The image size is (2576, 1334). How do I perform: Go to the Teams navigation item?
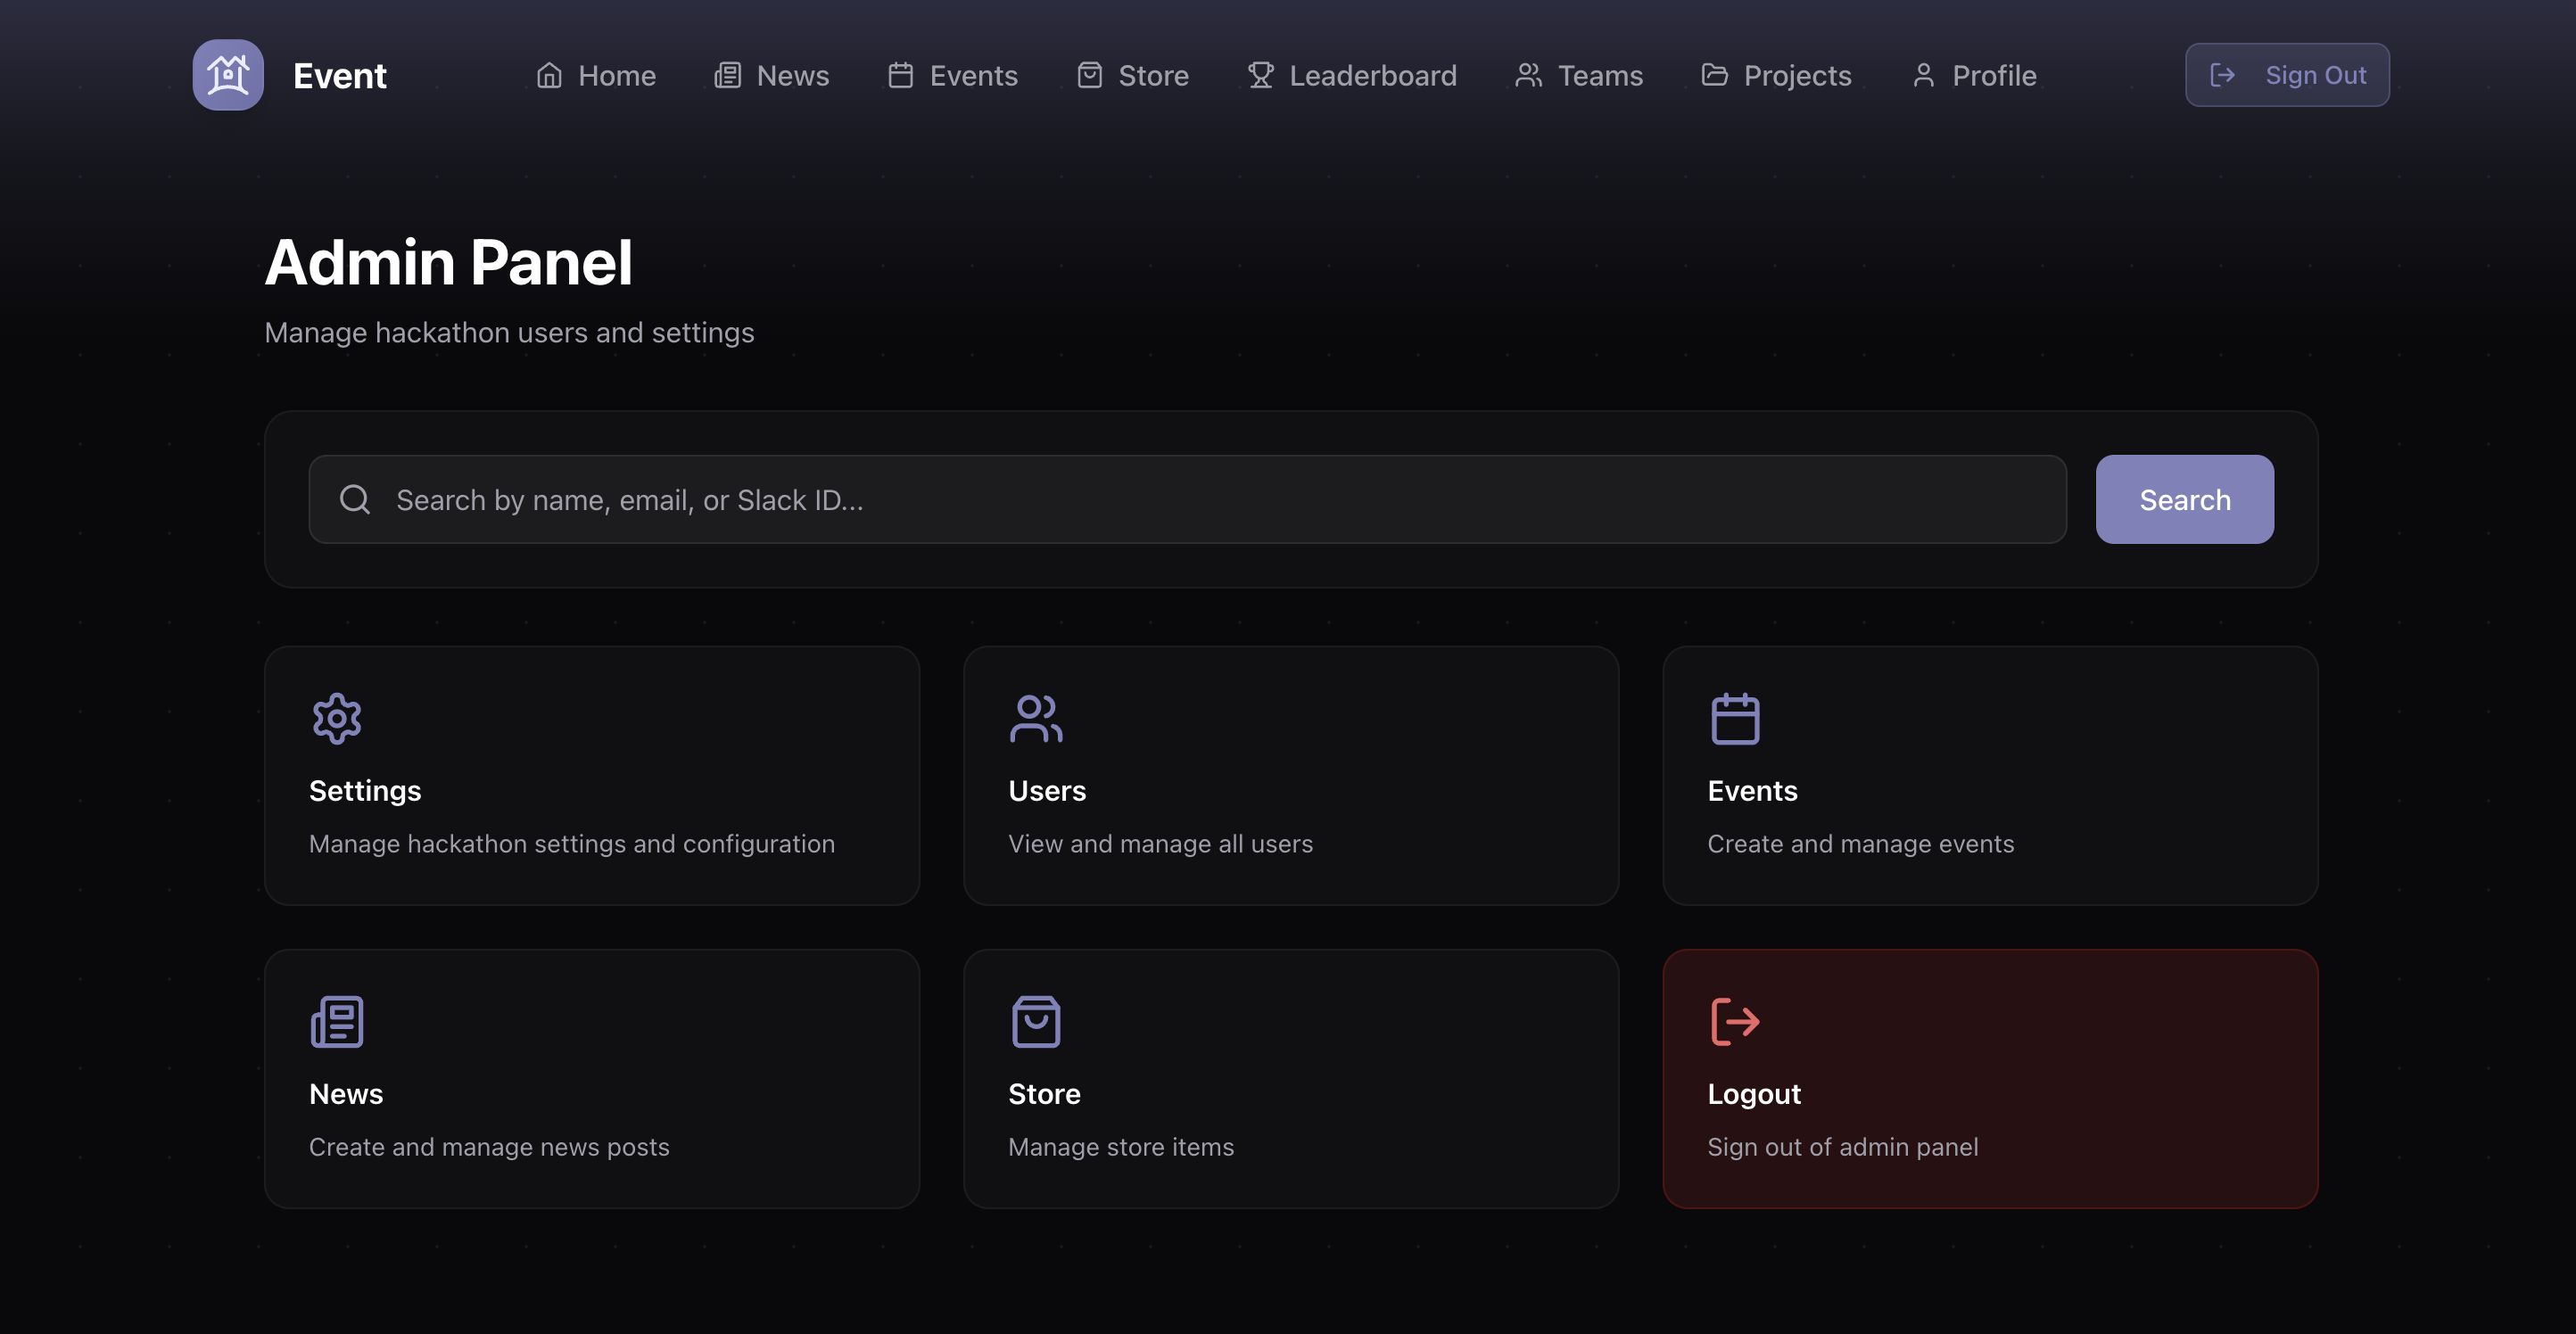click(1579, 75)
